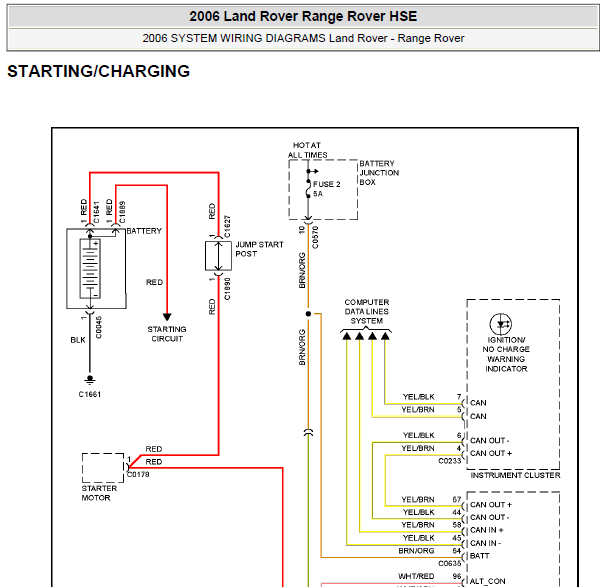The height and width of the screenshot is (587, 600).
Task: Click the YEL/BRN wire label at pin 5
Action: pos(418,409)
